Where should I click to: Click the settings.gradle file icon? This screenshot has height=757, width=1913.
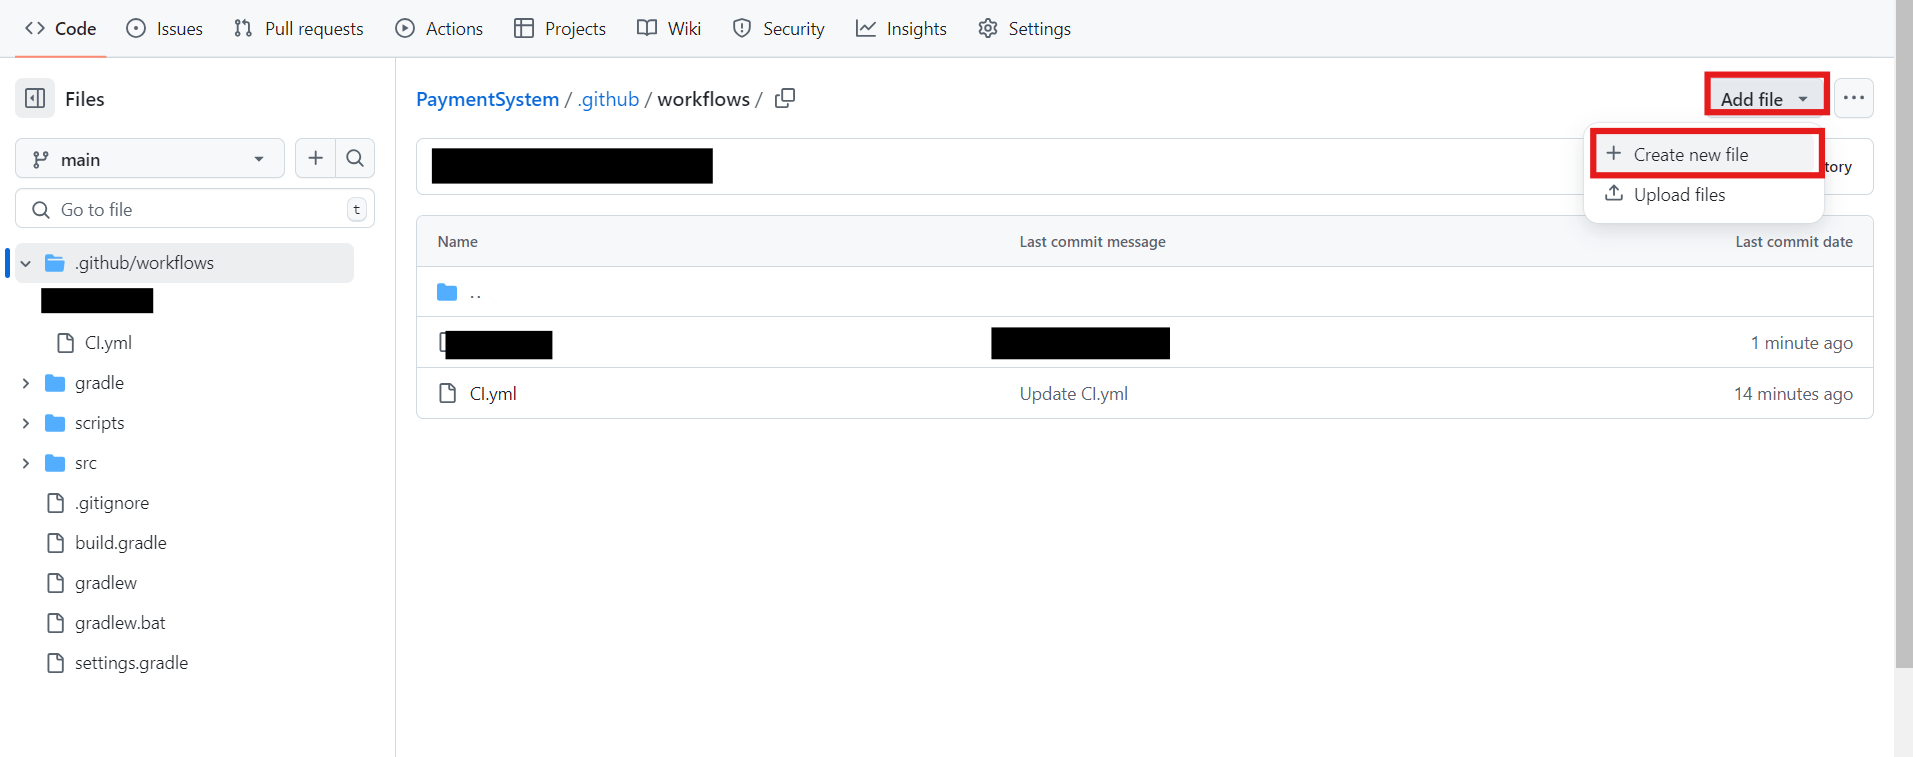[x=56, y=663]
